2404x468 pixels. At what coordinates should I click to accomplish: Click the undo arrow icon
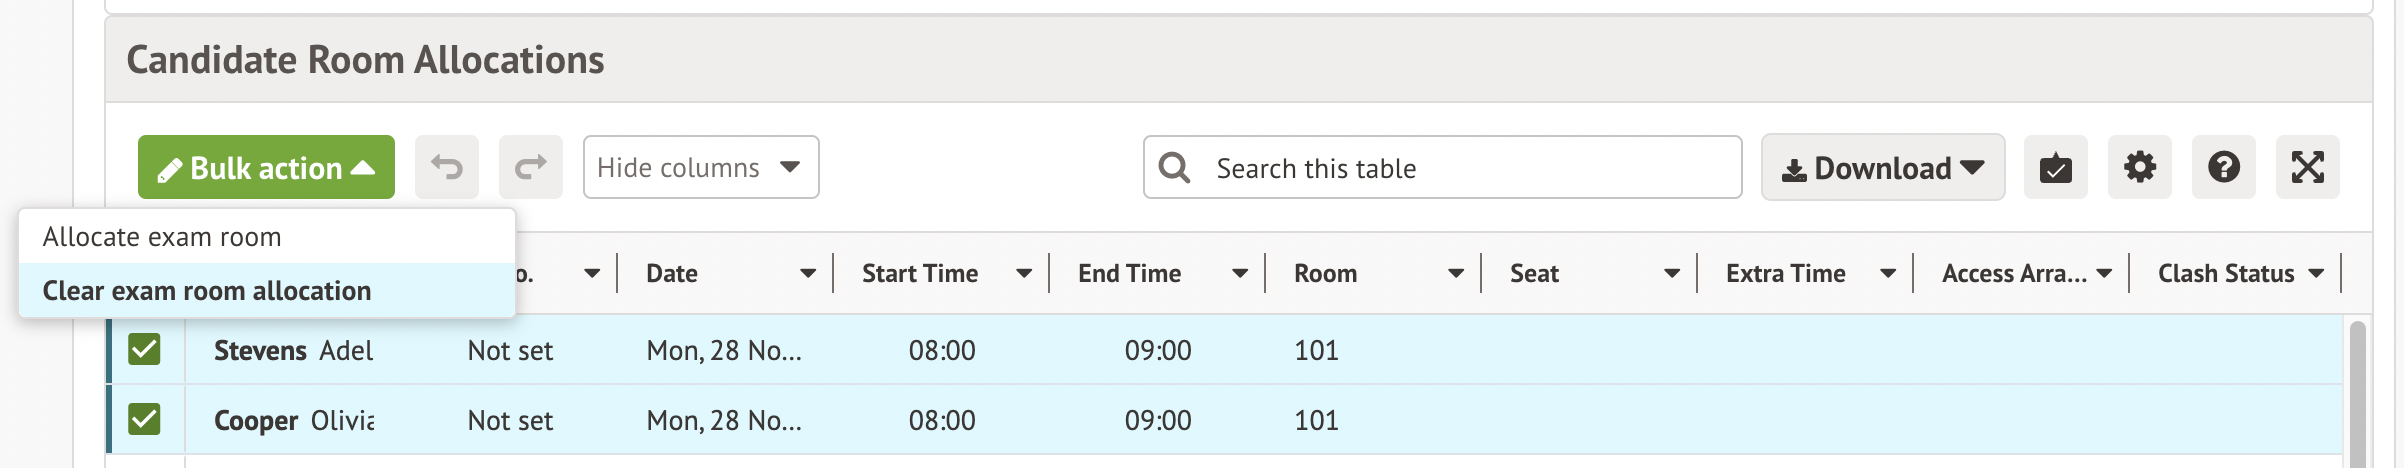tap(447, 167)
